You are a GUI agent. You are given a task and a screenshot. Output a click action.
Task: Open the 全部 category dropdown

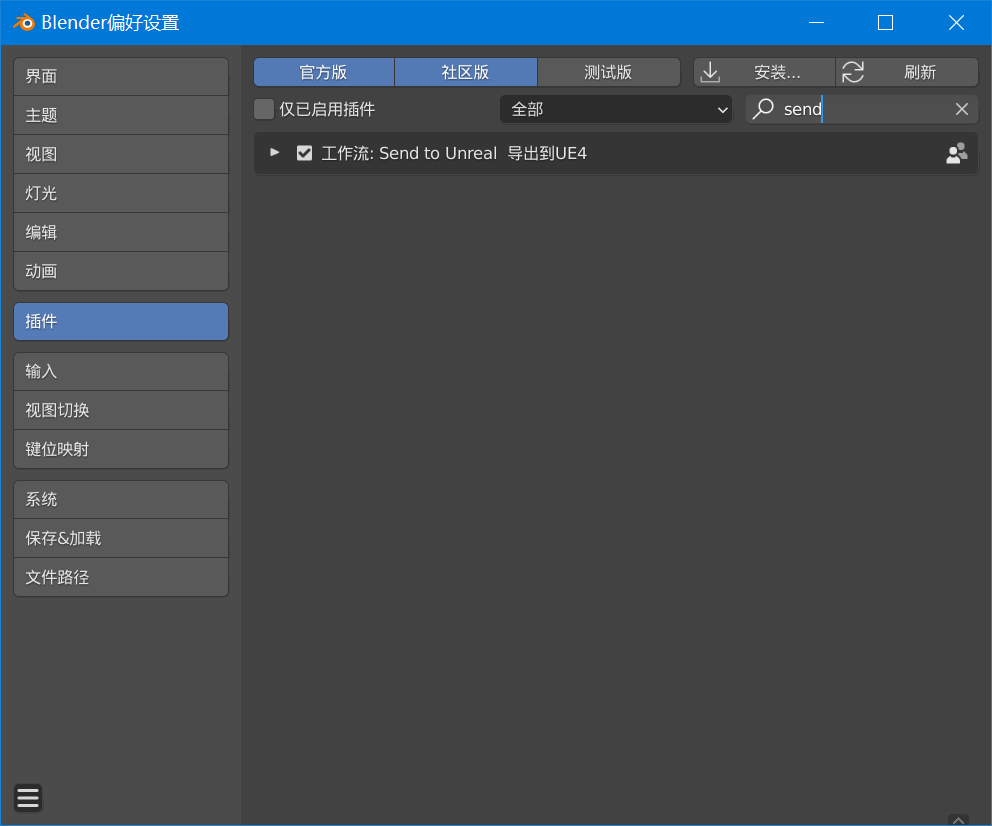(x=615, y=109)
